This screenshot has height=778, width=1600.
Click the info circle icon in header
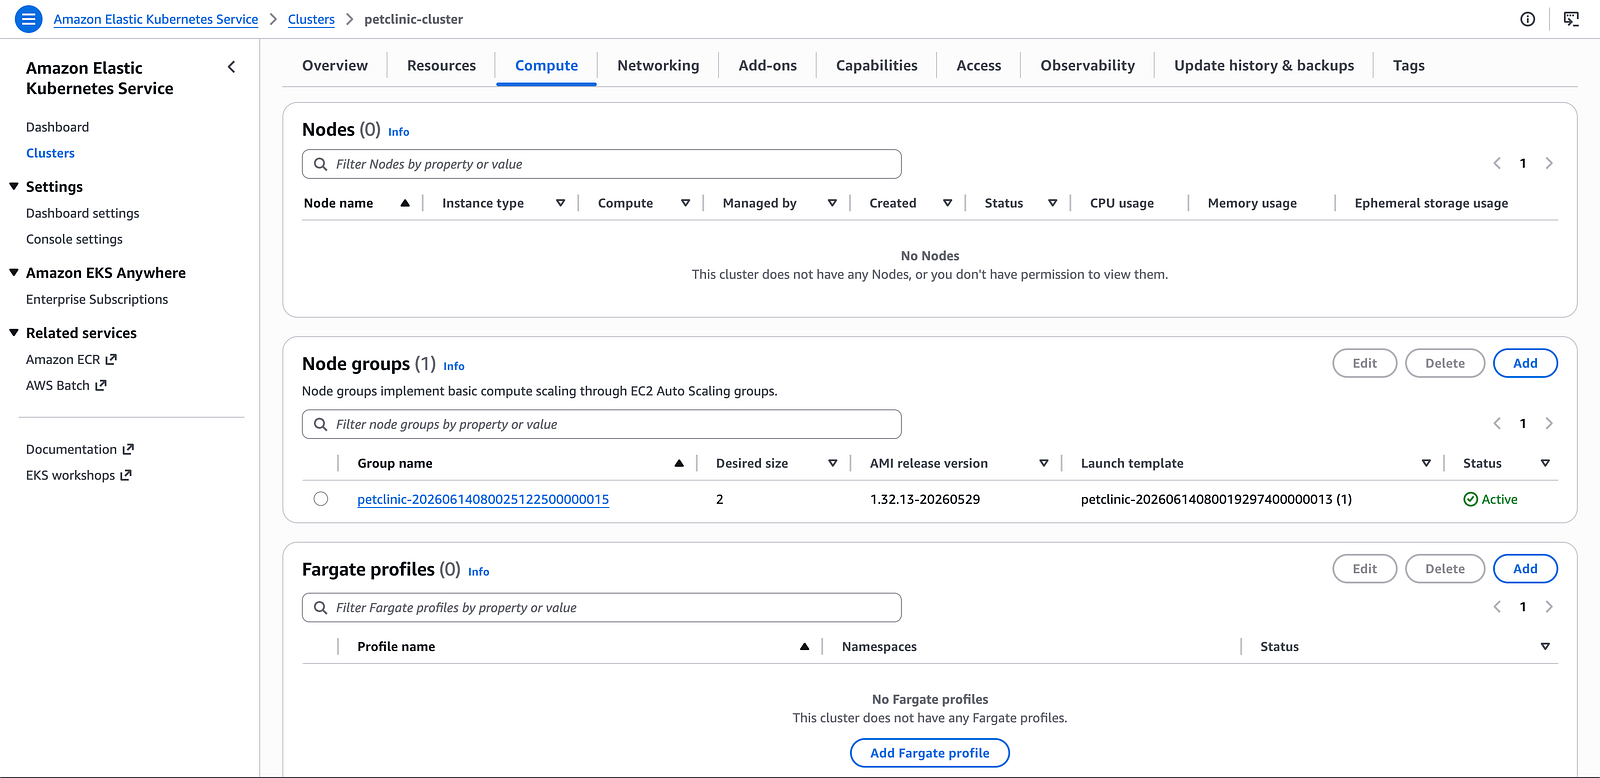[x=1527, y=19]
